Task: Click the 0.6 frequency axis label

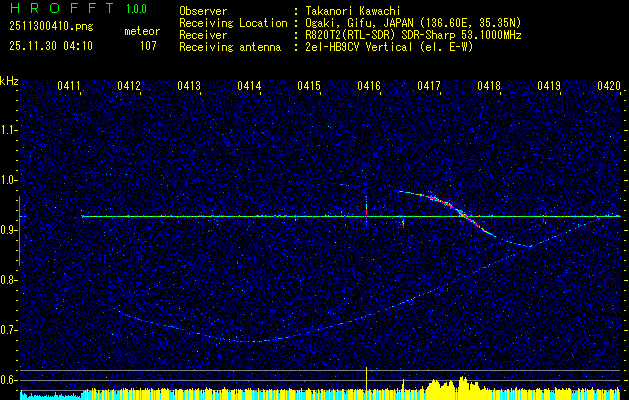Action: 9,380
